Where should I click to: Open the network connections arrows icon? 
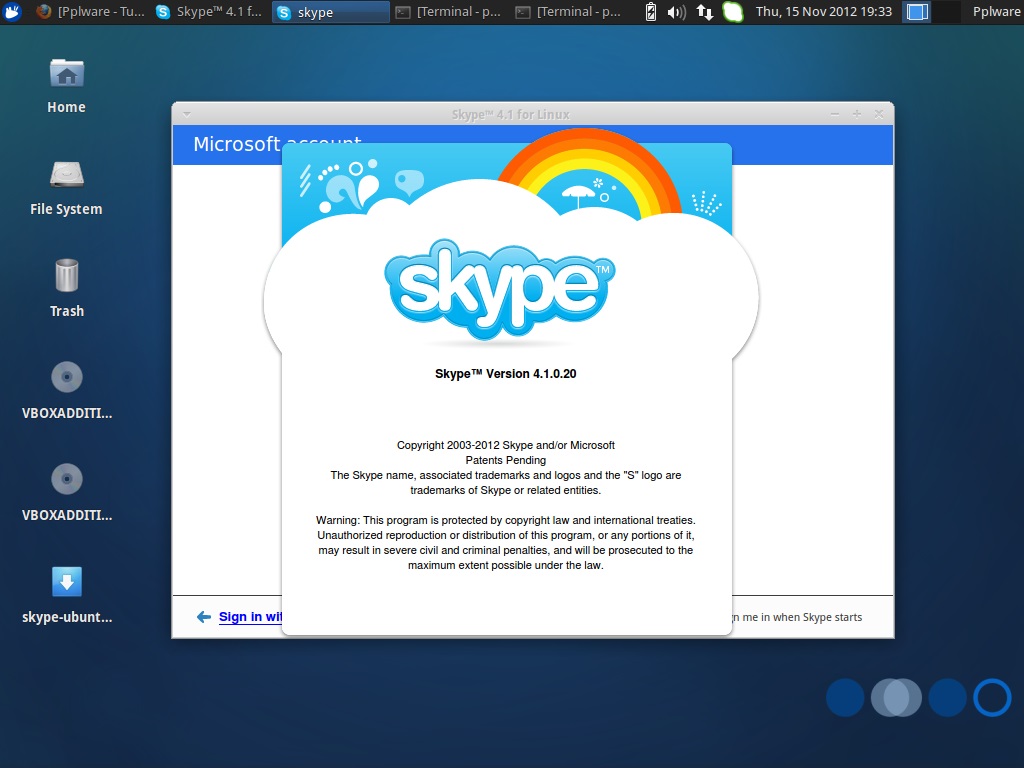point(705,12)
